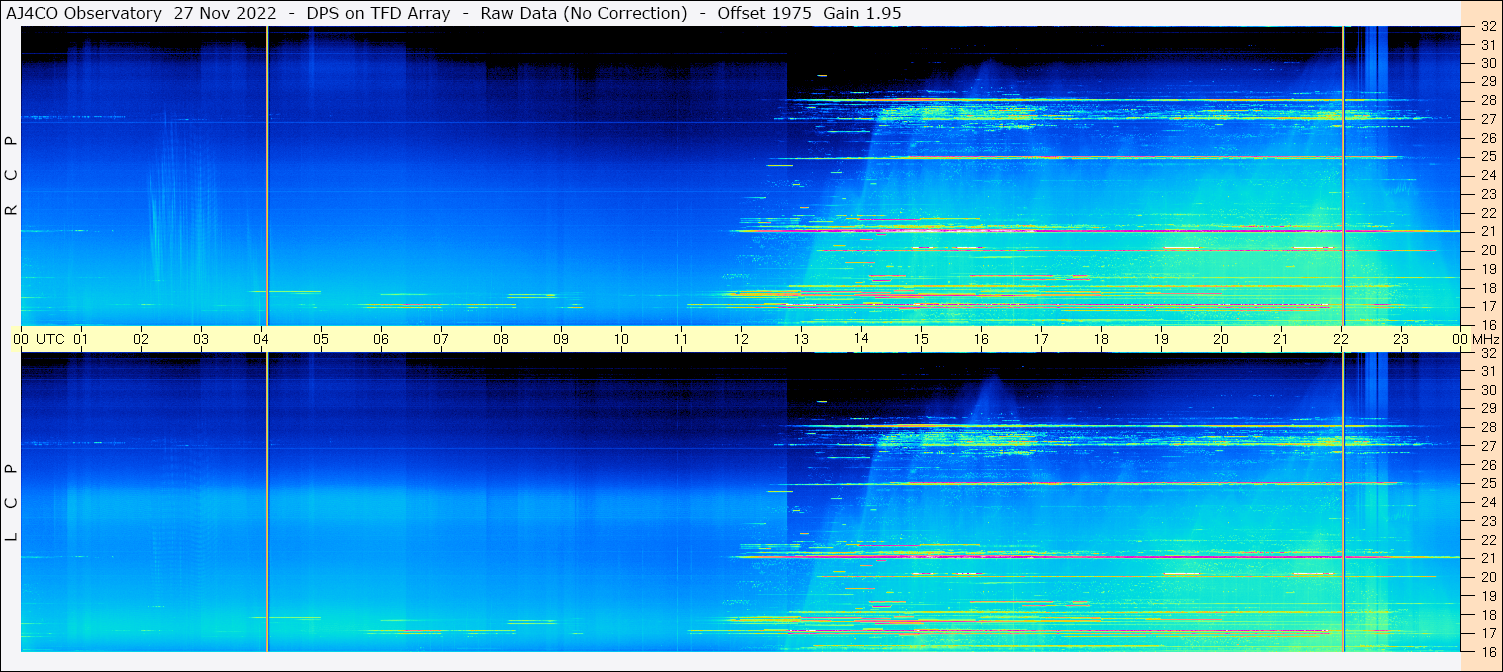Click the 13 UTC hour label
This screenshot has width=1503, height=672.
[x=801, y=339]
